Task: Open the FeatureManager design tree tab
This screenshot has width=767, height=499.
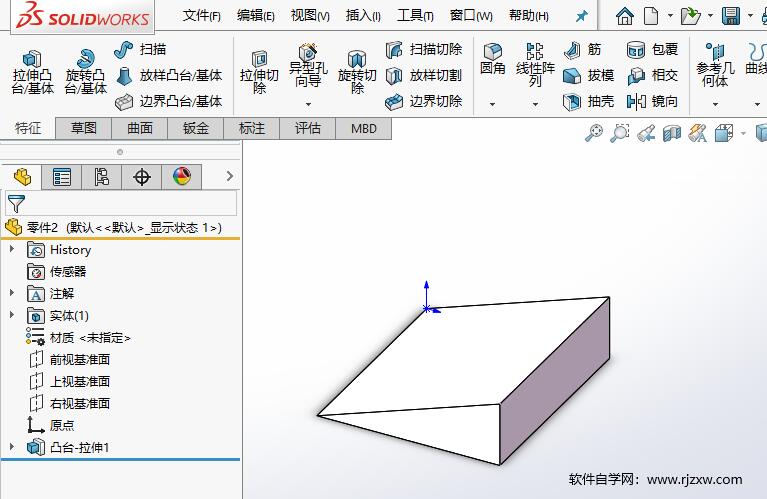Action: (22, 177)
